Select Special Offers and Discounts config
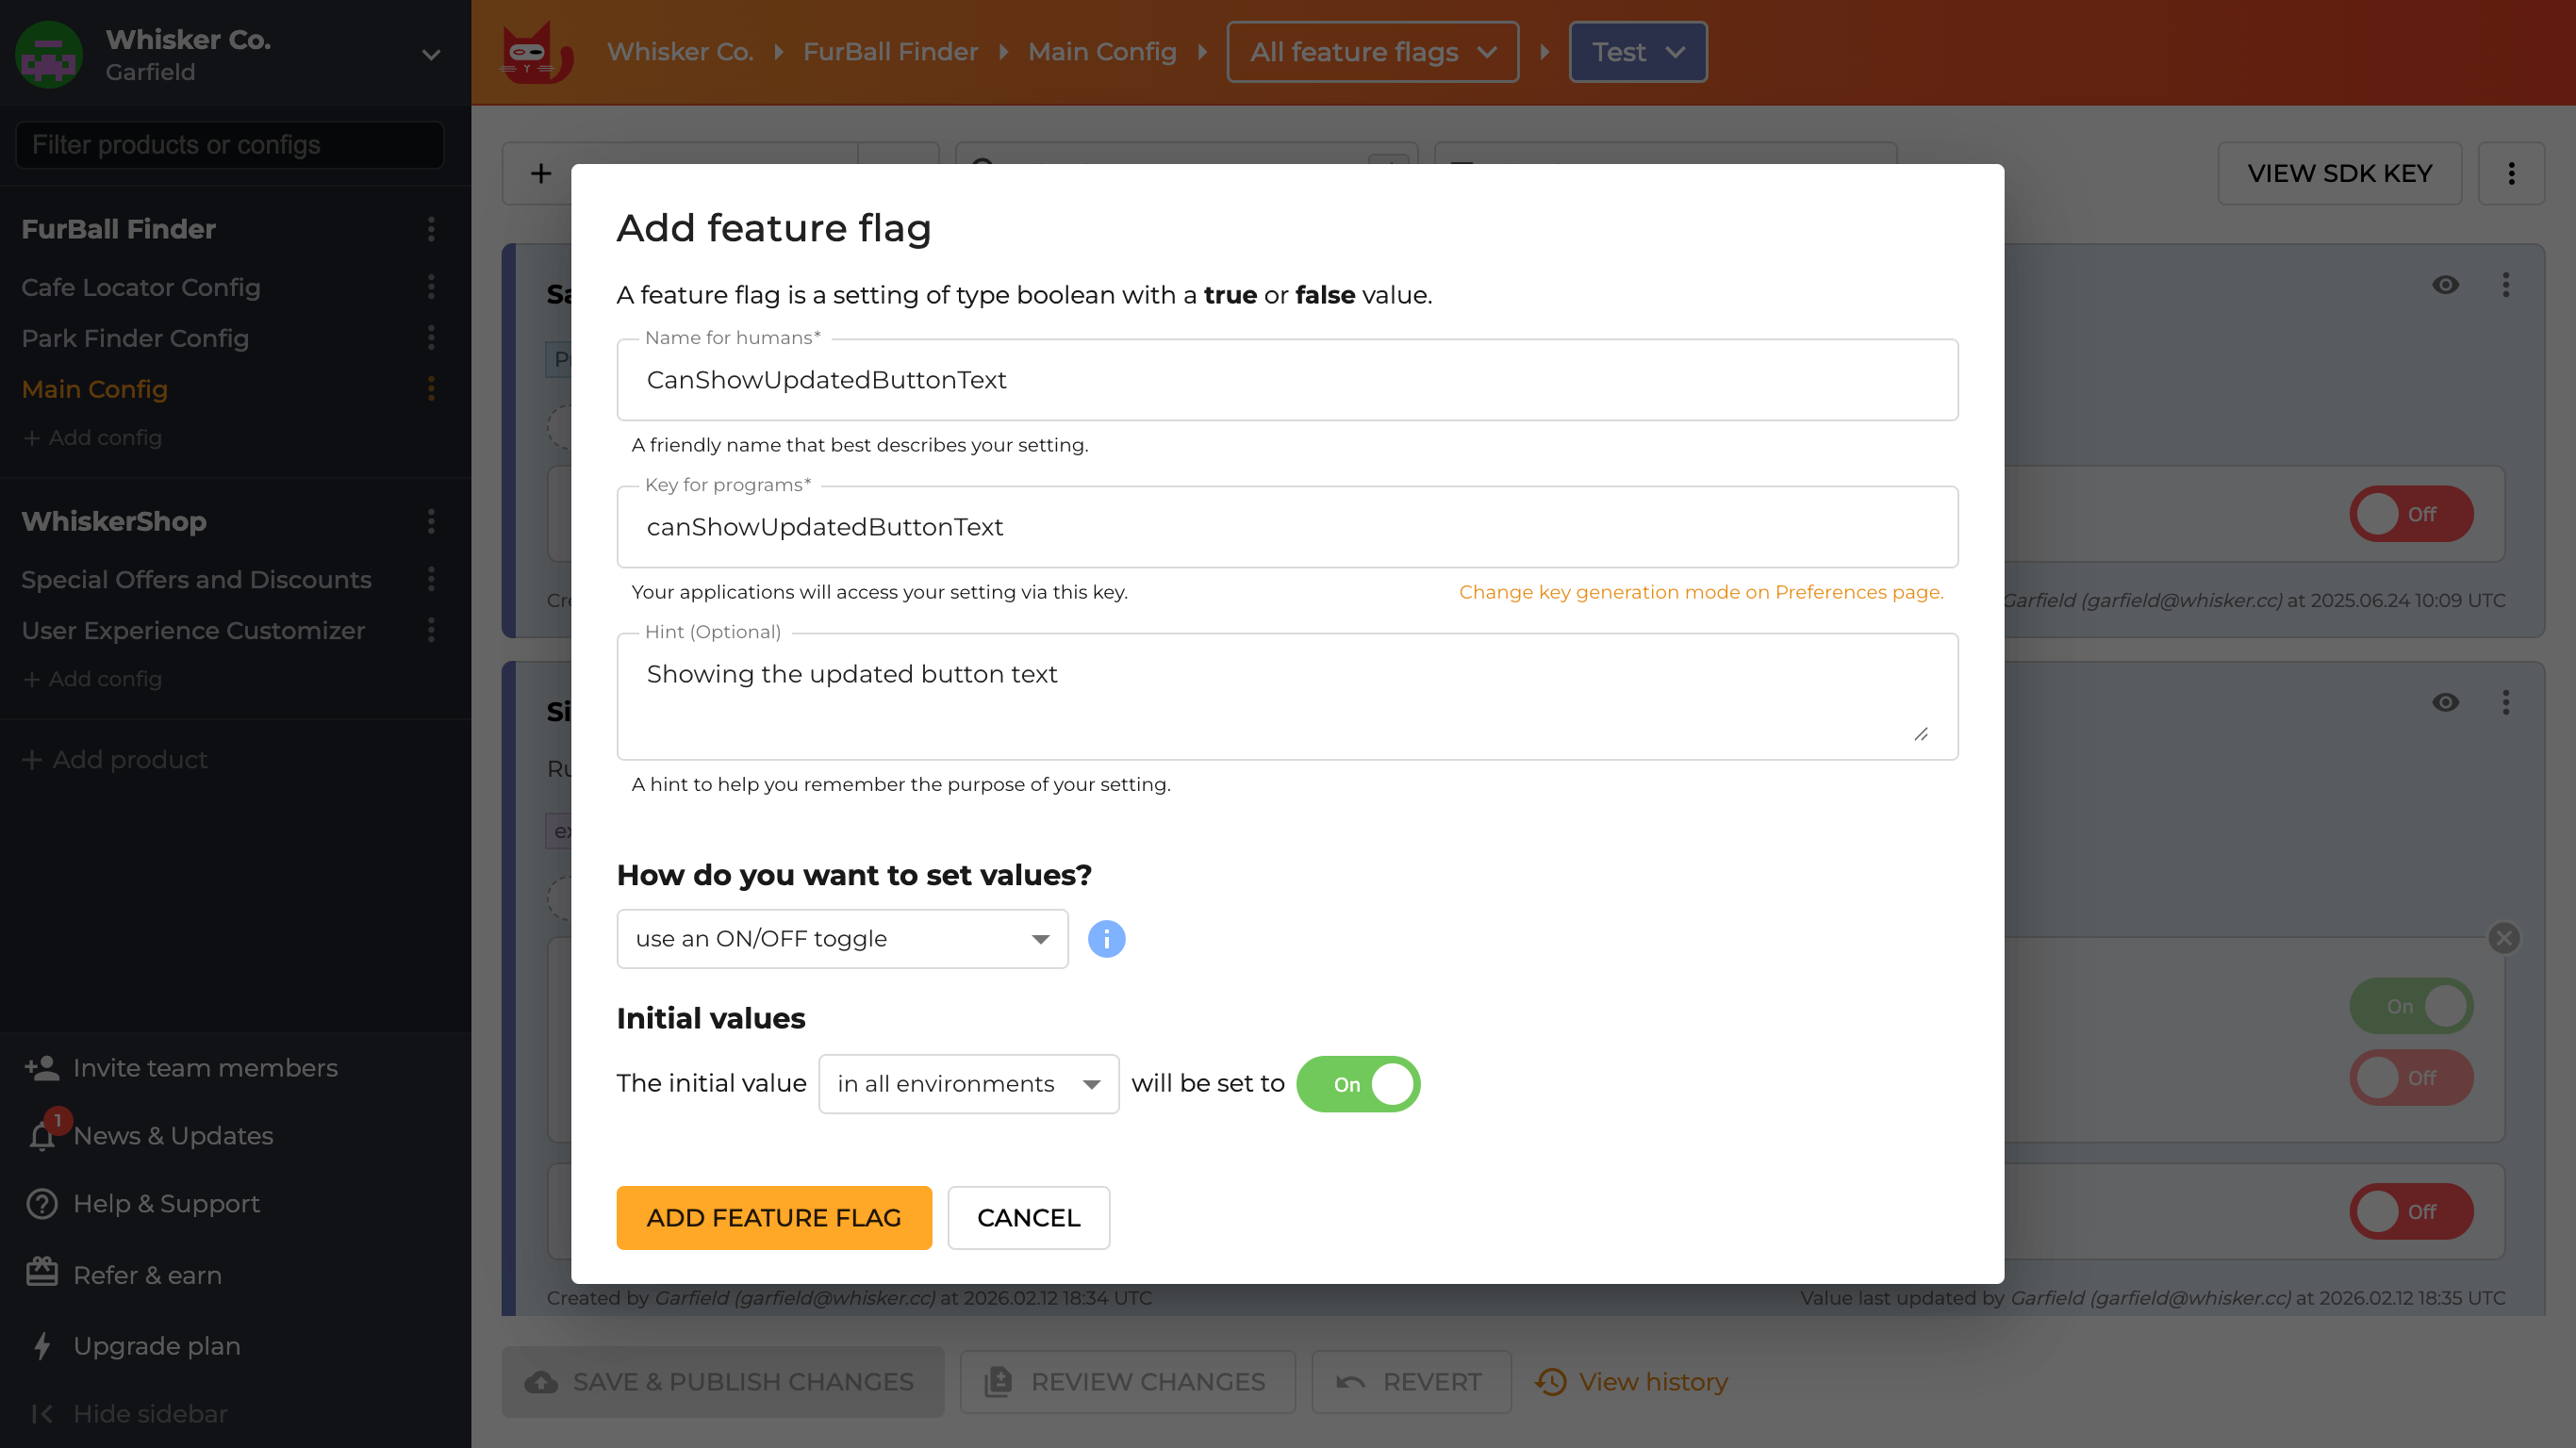Viewport: 2576px width, 1448px height. tap(196, 579)
